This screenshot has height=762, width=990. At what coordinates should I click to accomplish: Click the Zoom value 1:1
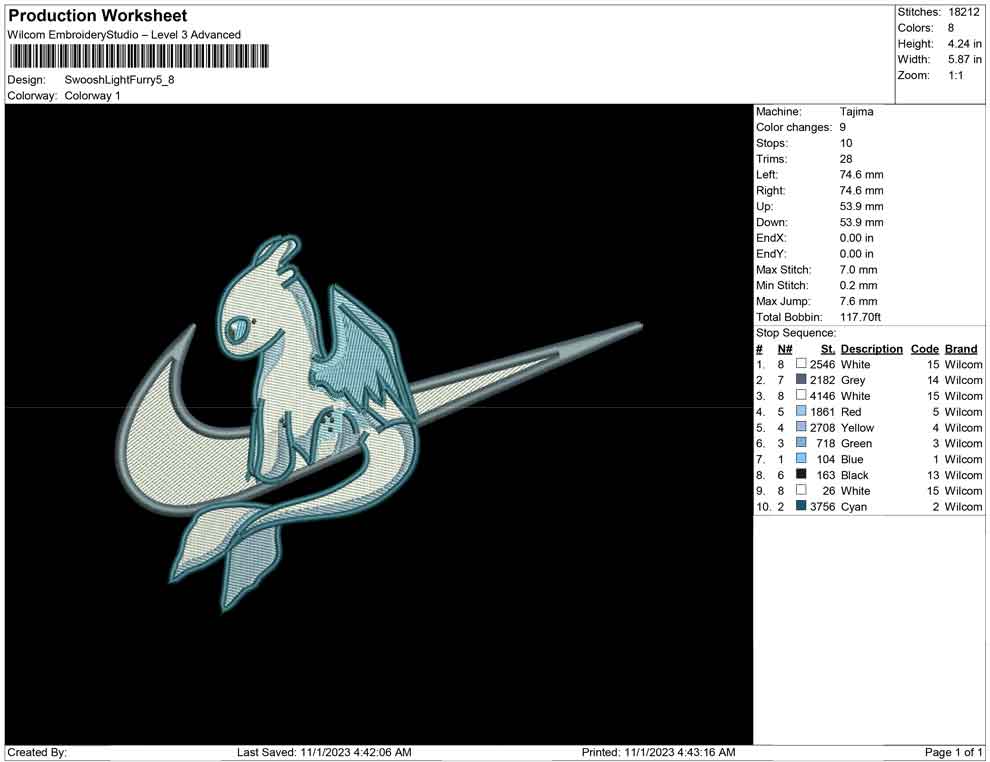click(956, 75)
